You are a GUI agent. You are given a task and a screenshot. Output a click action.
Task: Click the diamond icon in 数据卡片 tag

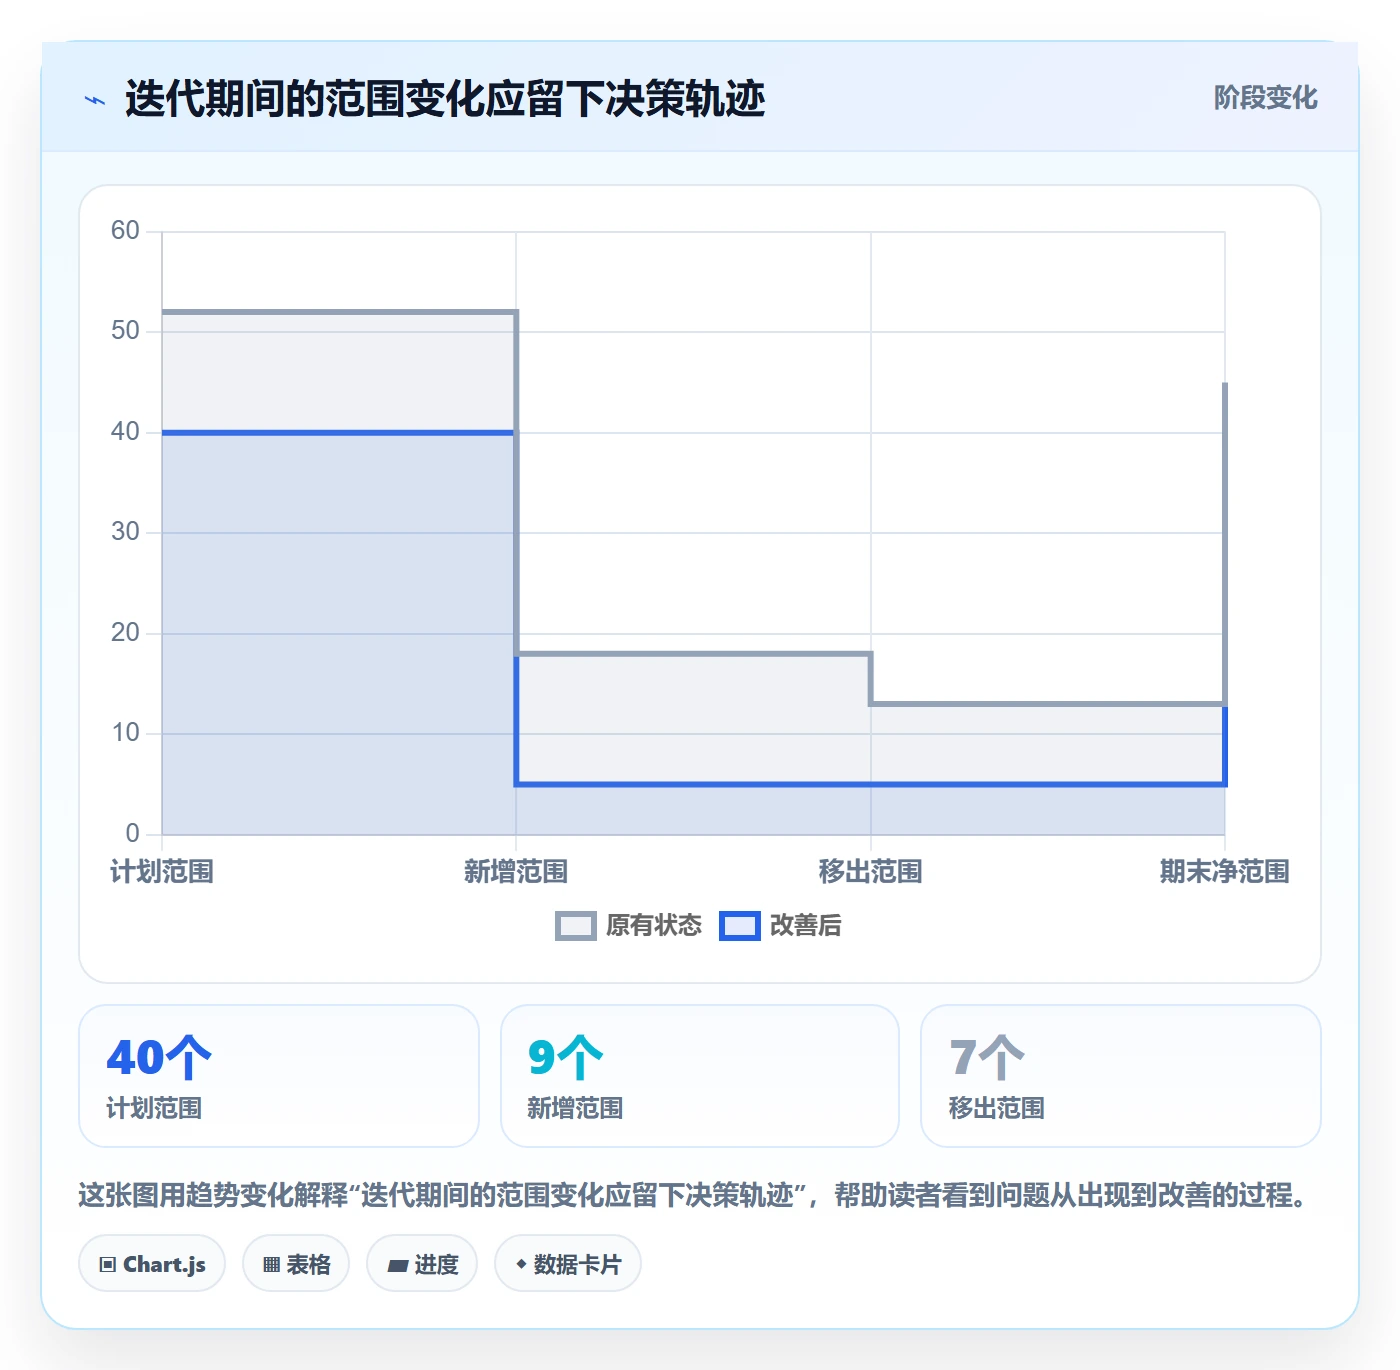coord(521,1265)
